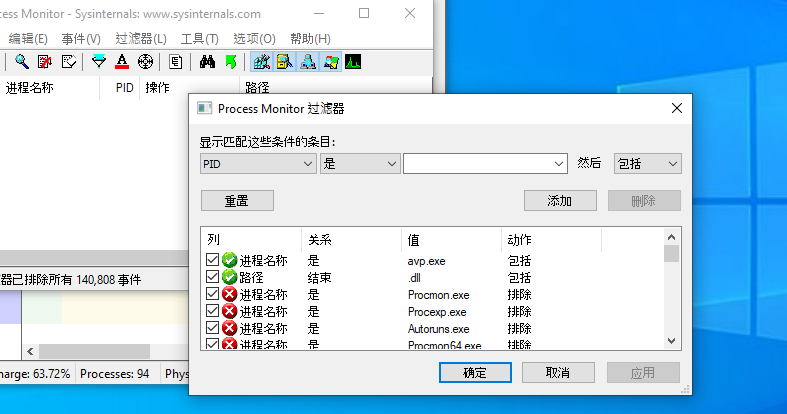
Task: Open the 工具(T) menu
Action: coord(199,39)
